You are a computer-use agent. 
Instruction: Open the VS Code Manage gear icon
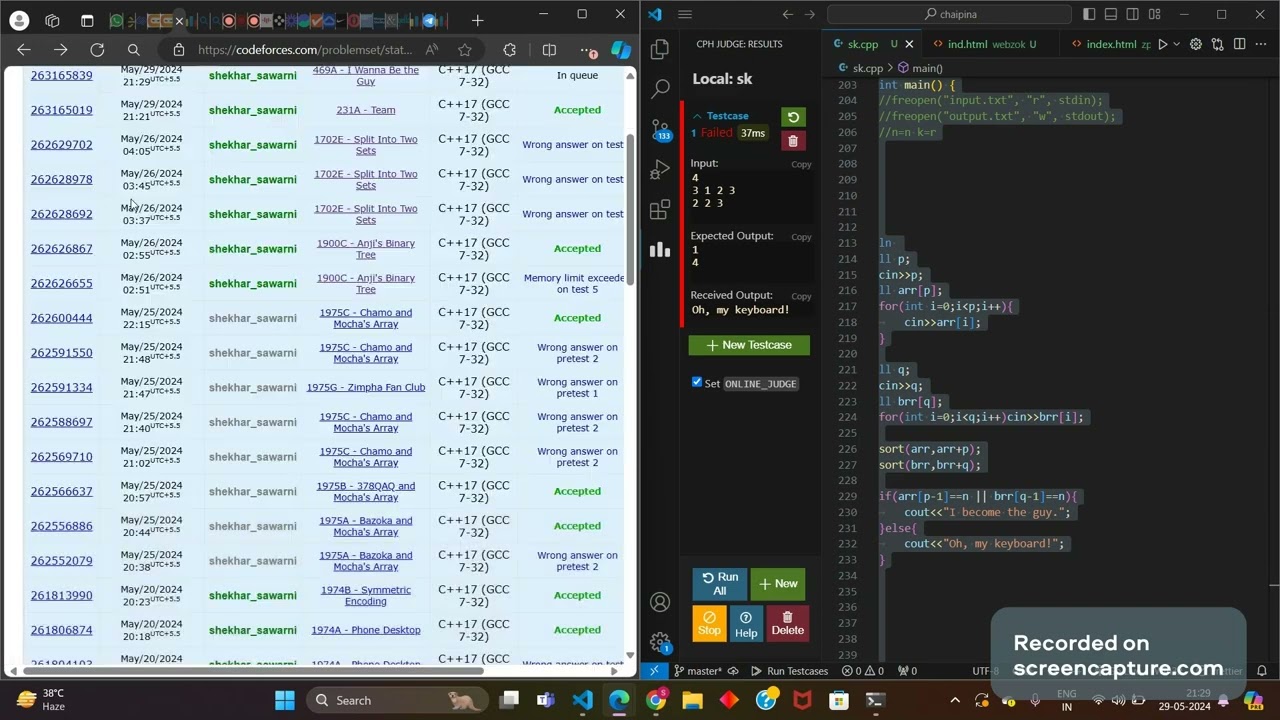(660, 642)
